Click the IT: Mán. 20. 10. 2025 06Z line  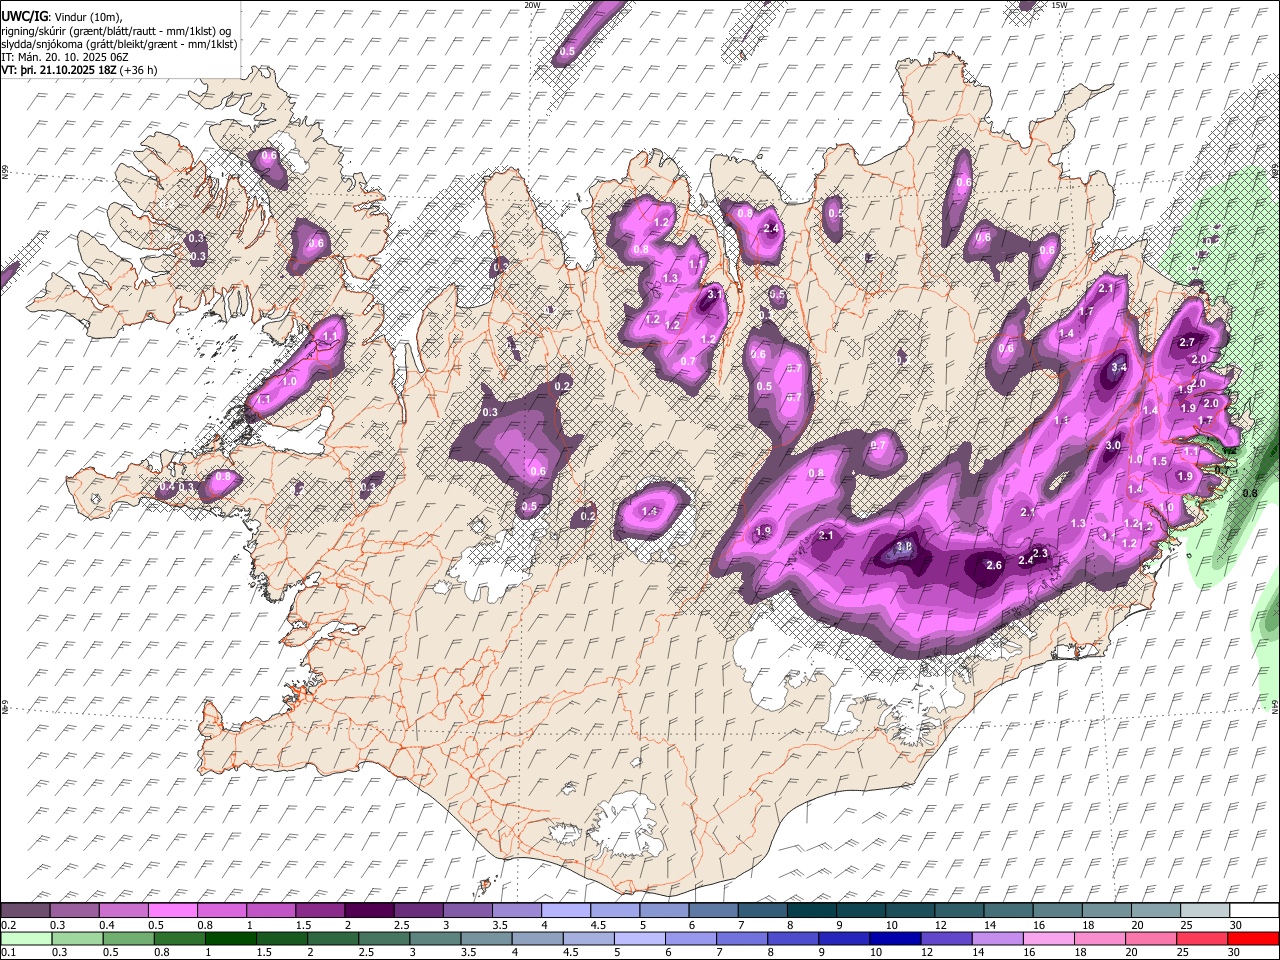tap(64, 57)
